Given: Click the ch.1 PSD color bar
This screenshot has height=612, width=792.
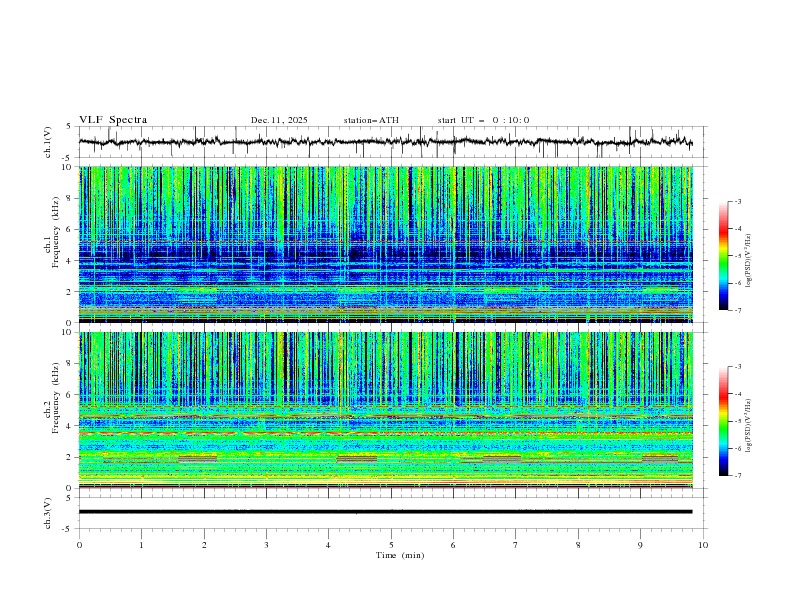Looking at the screenshot, I should click(723, 255).
